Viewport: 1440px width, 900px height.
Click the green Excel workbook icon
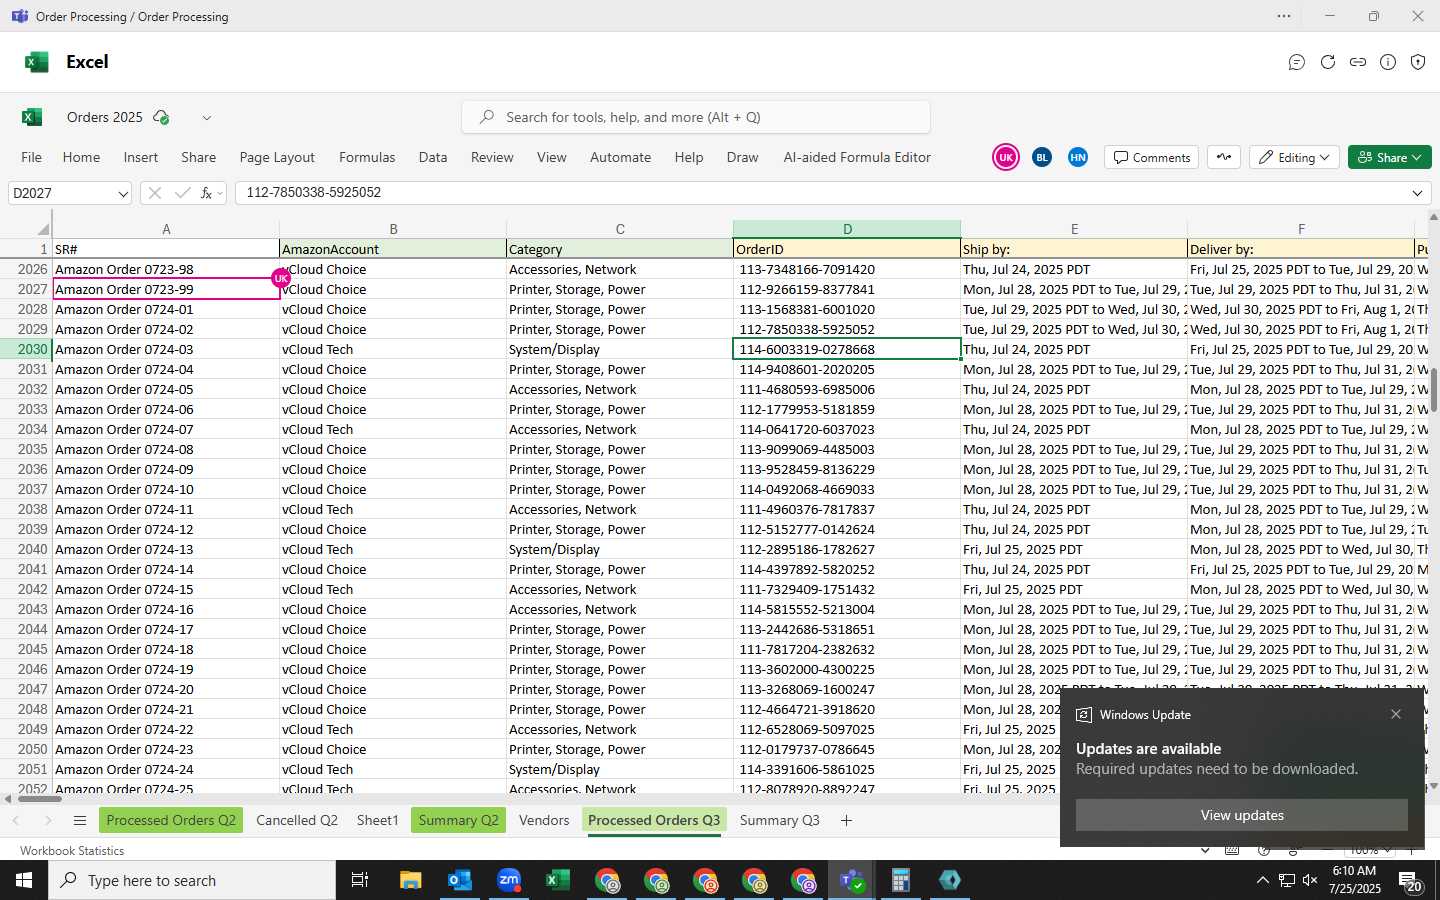click(32, 117)
